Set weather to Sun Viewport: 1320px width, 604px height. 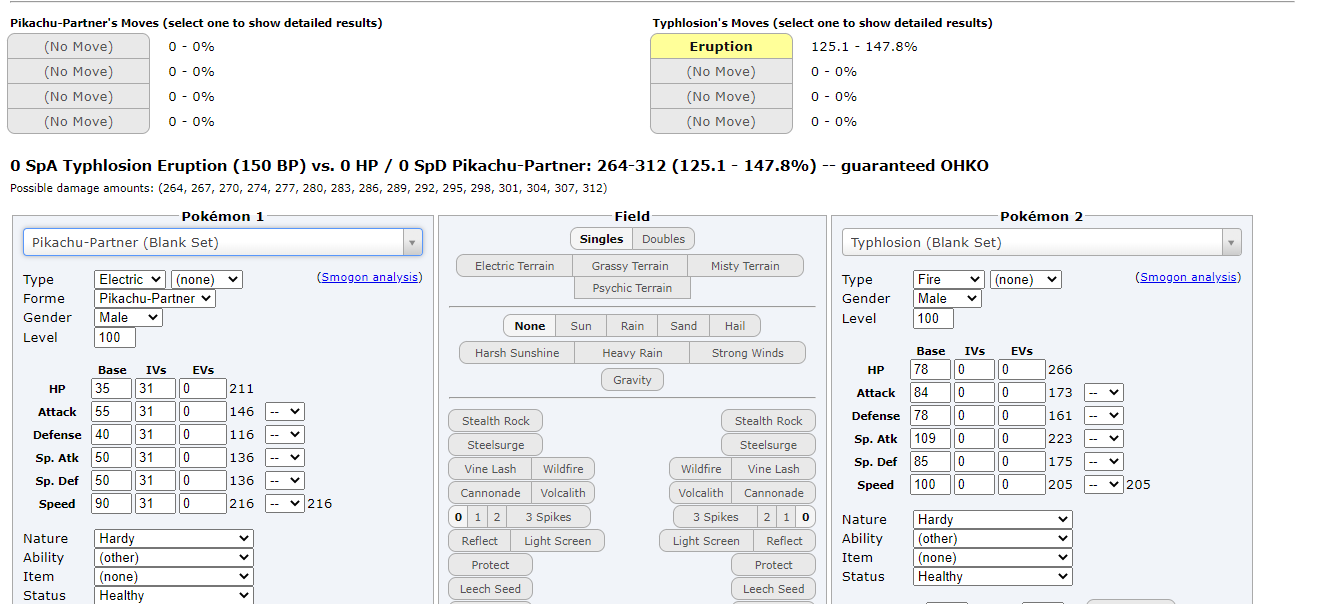[581, 326]
